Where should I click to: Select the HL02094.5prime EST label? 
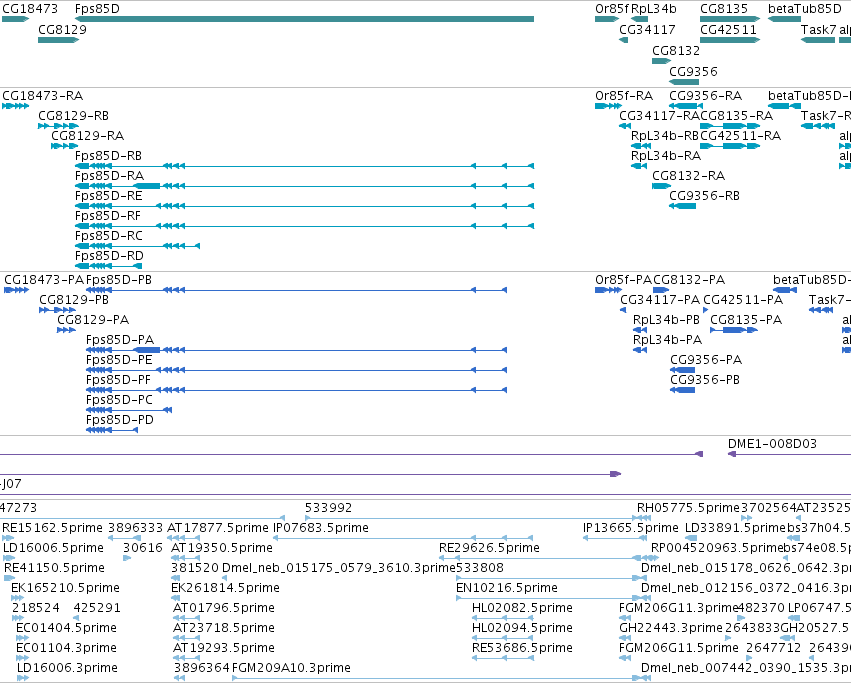(523, 628)
